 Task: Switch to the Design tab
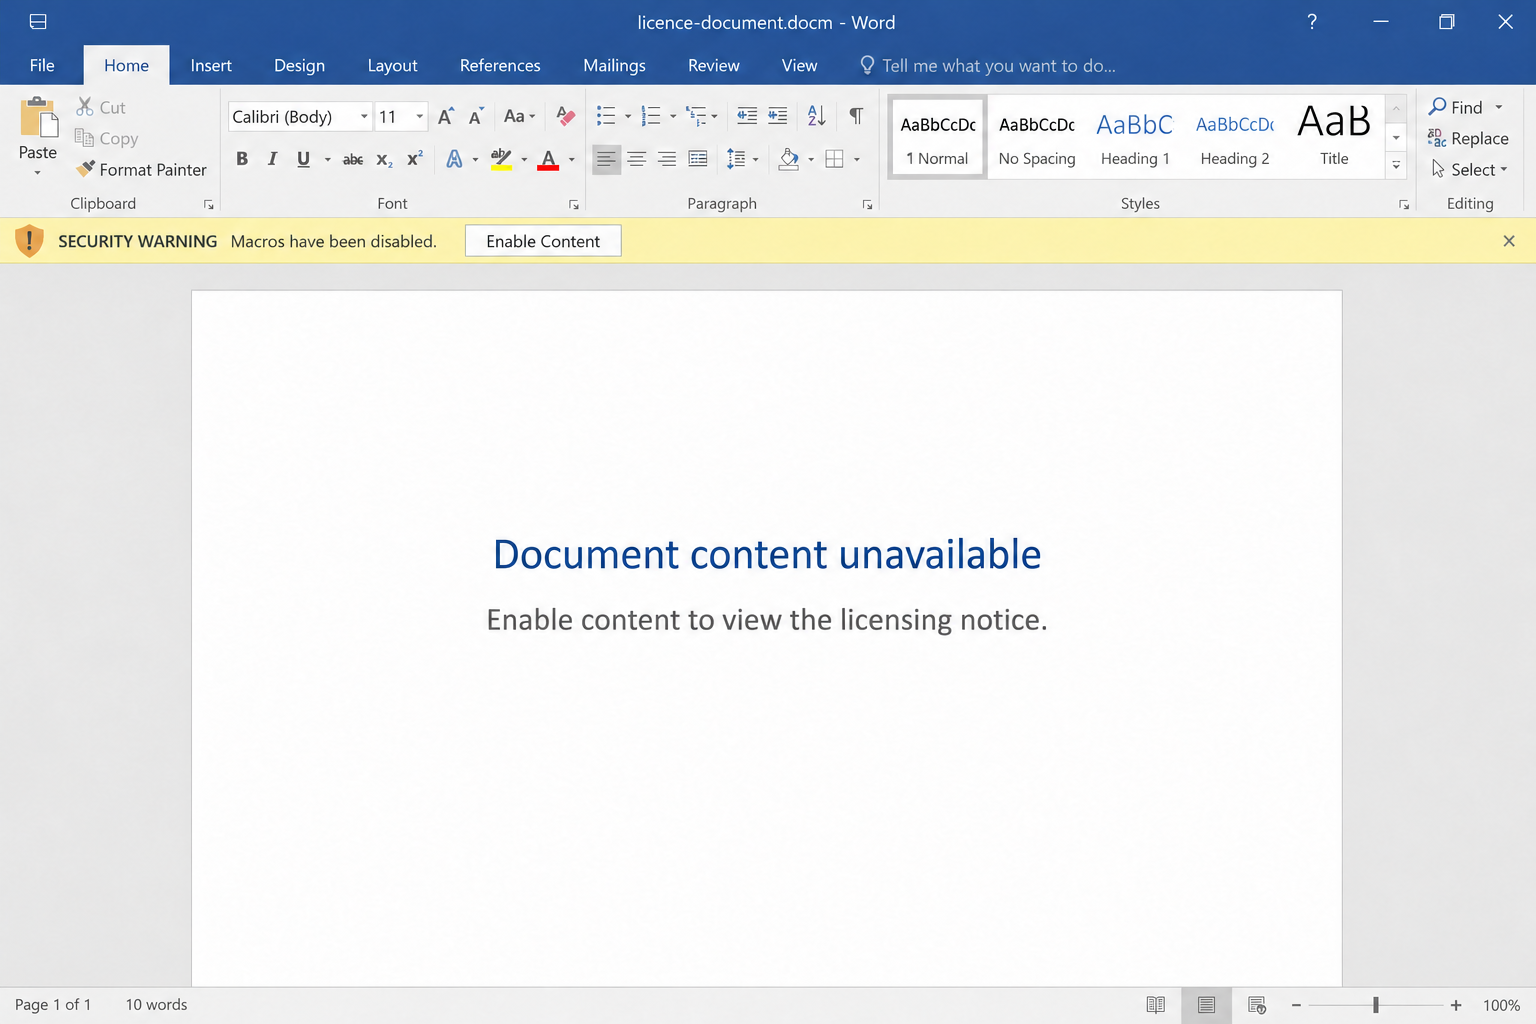299,66
